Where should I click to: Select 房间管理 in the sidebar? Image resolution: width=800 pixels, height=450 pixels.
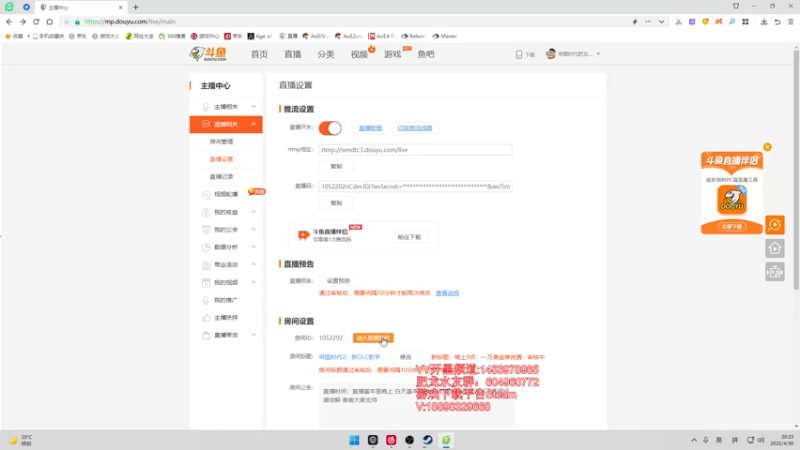pos(221,142)
